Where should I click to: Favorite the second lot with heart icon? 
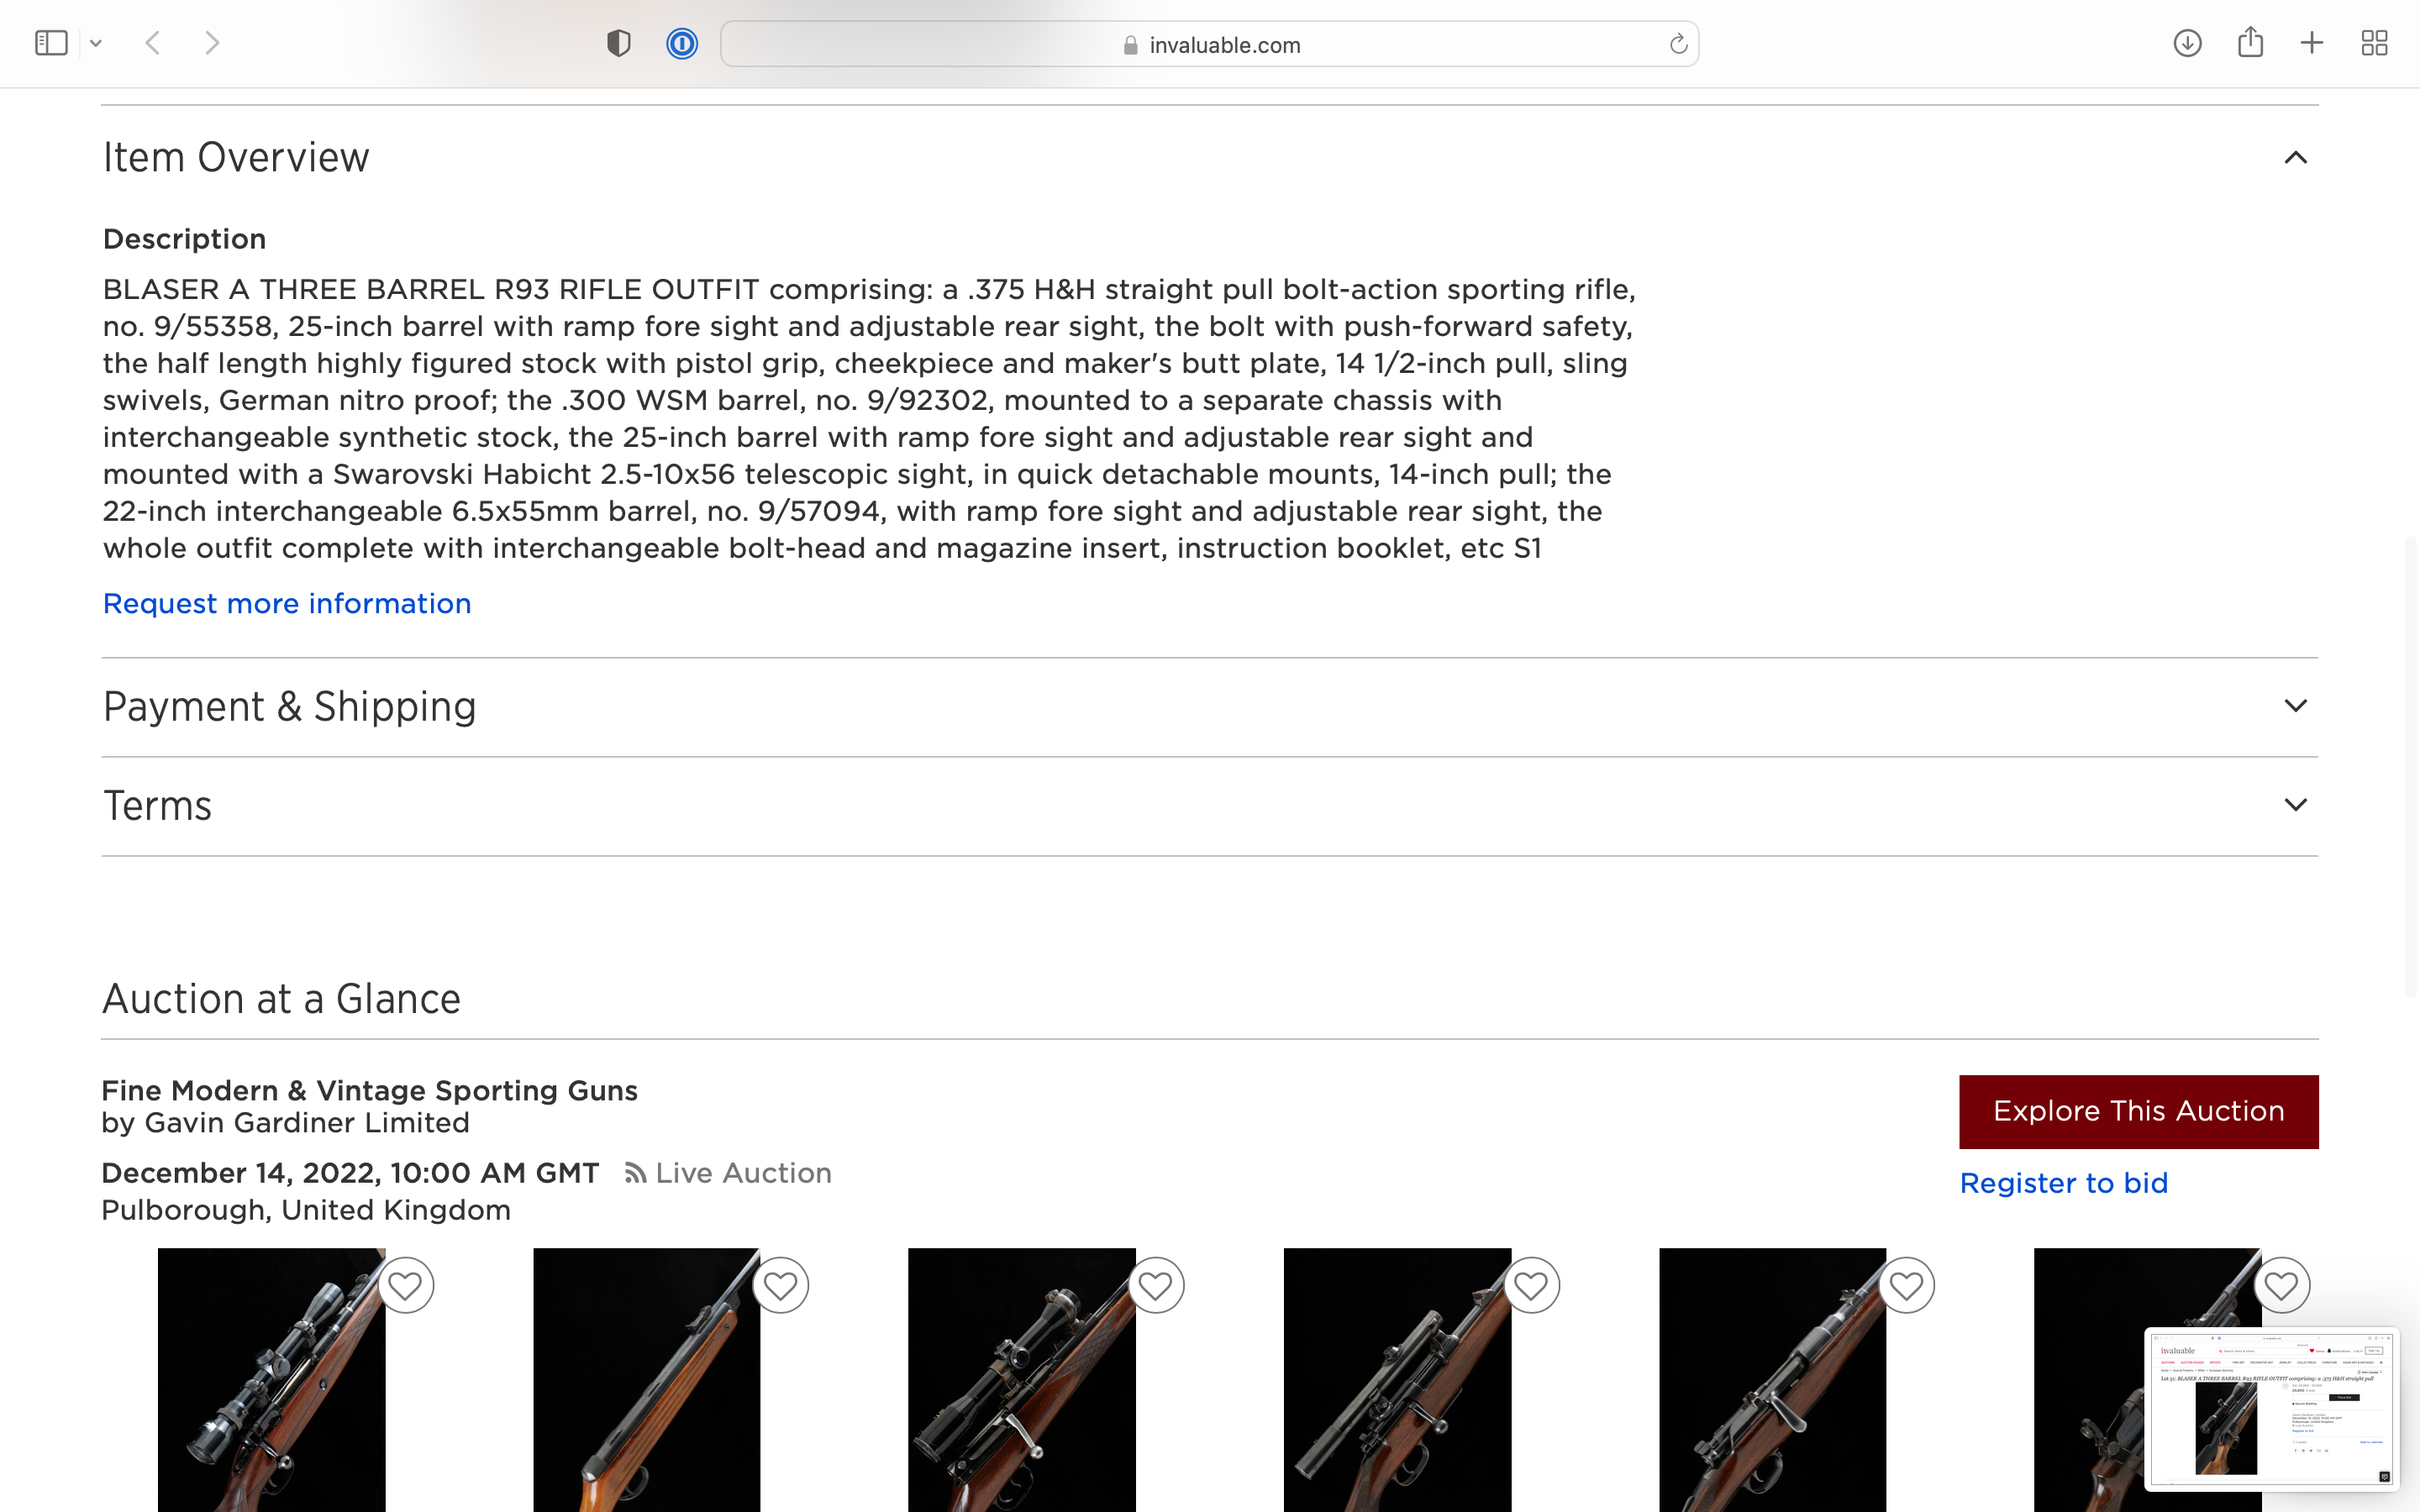[x=780, y=1285]
